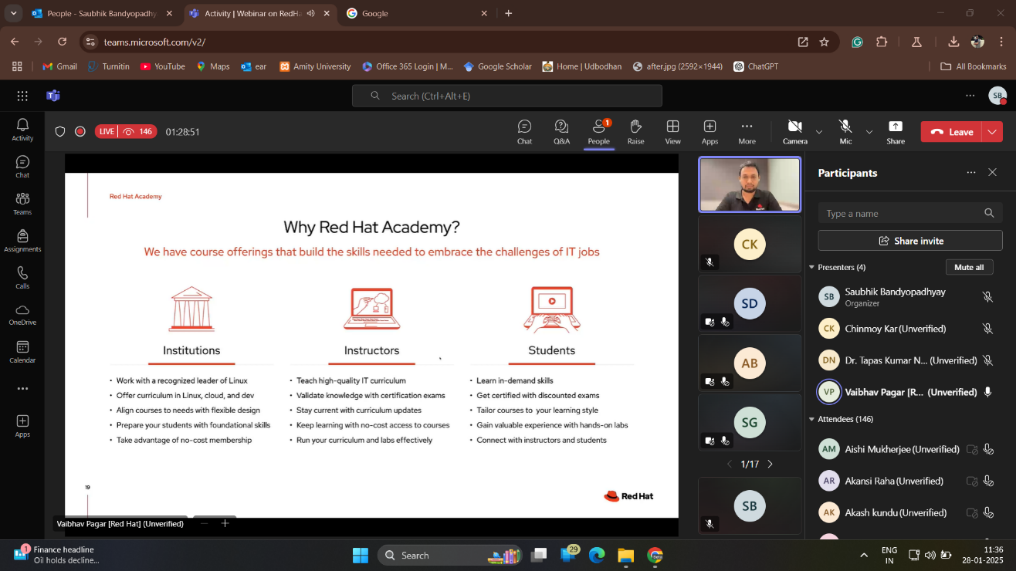This screenshot has width=1016, height=571.
Task: Select the CK participant tile
Action: [x=750, y=244]
